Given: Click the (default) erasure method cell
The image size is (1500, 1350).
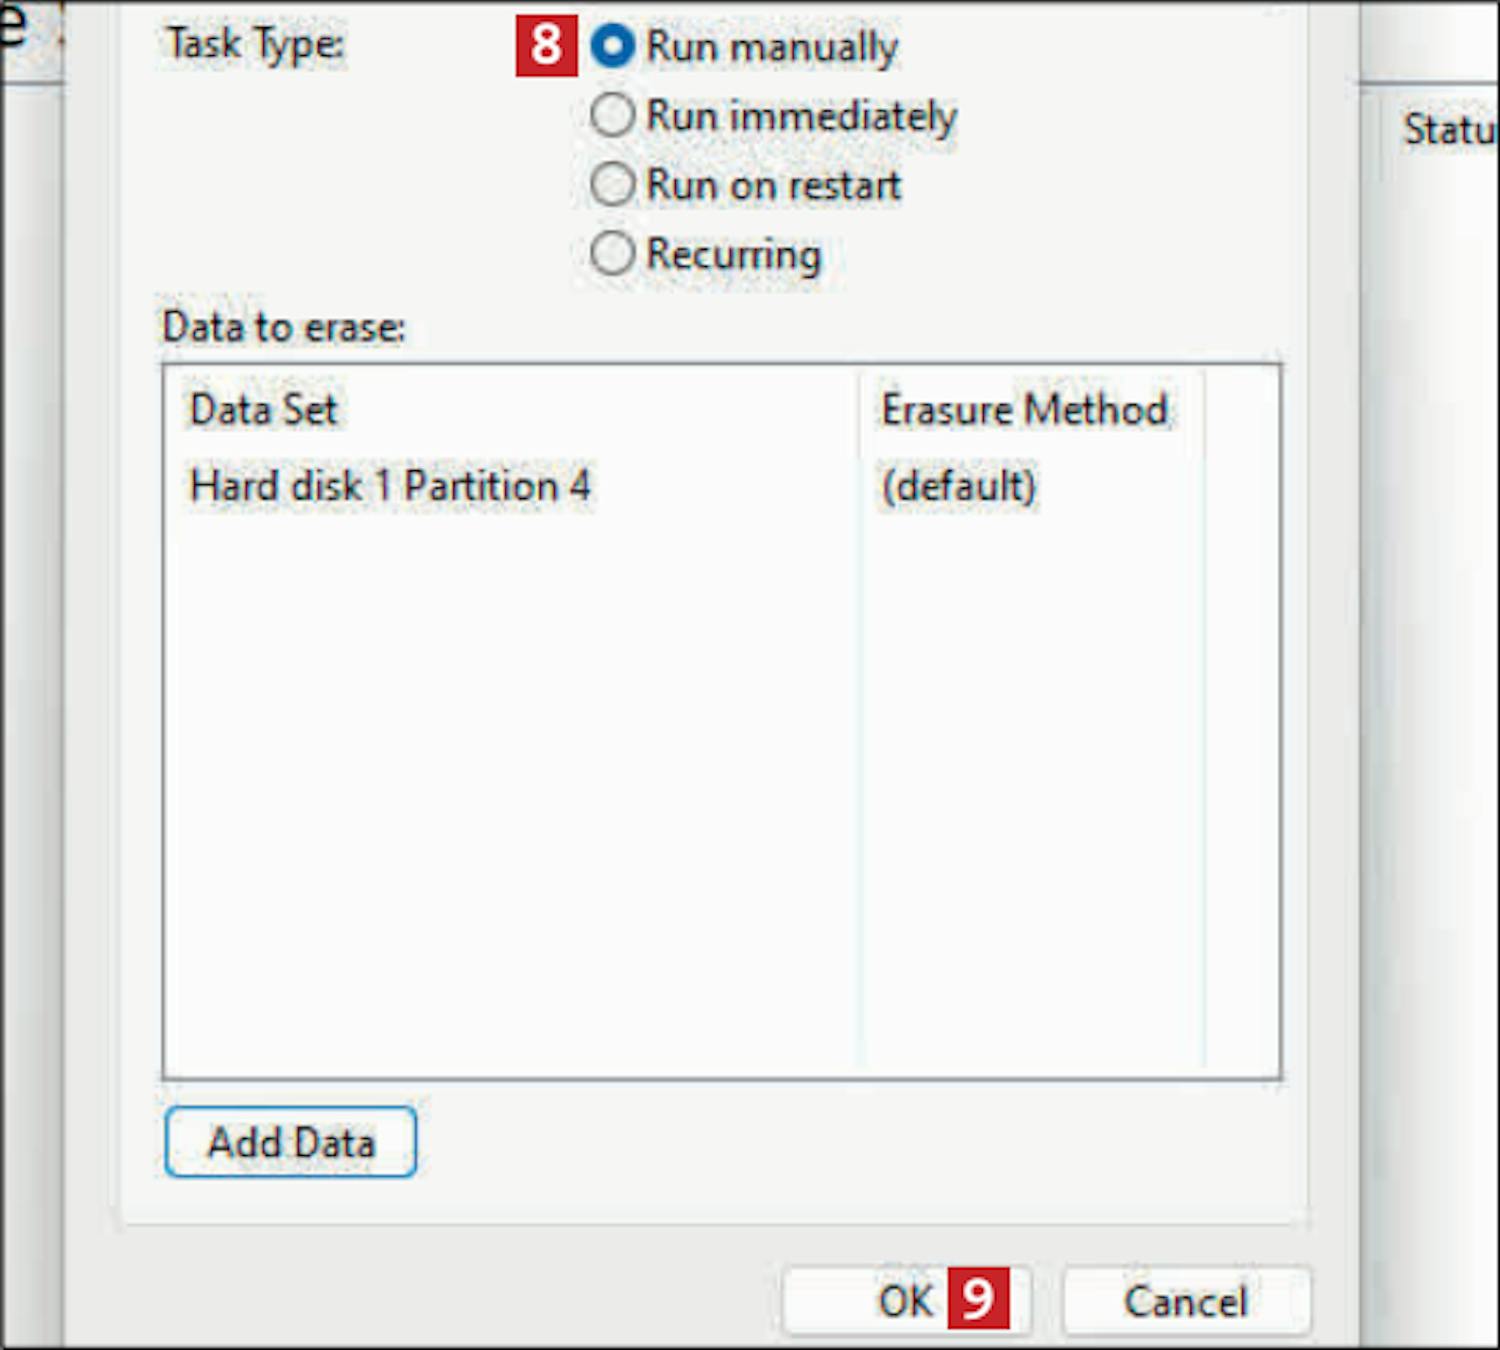Looking at the screenshot, I should pyautogui.click(x=958, y=486).
